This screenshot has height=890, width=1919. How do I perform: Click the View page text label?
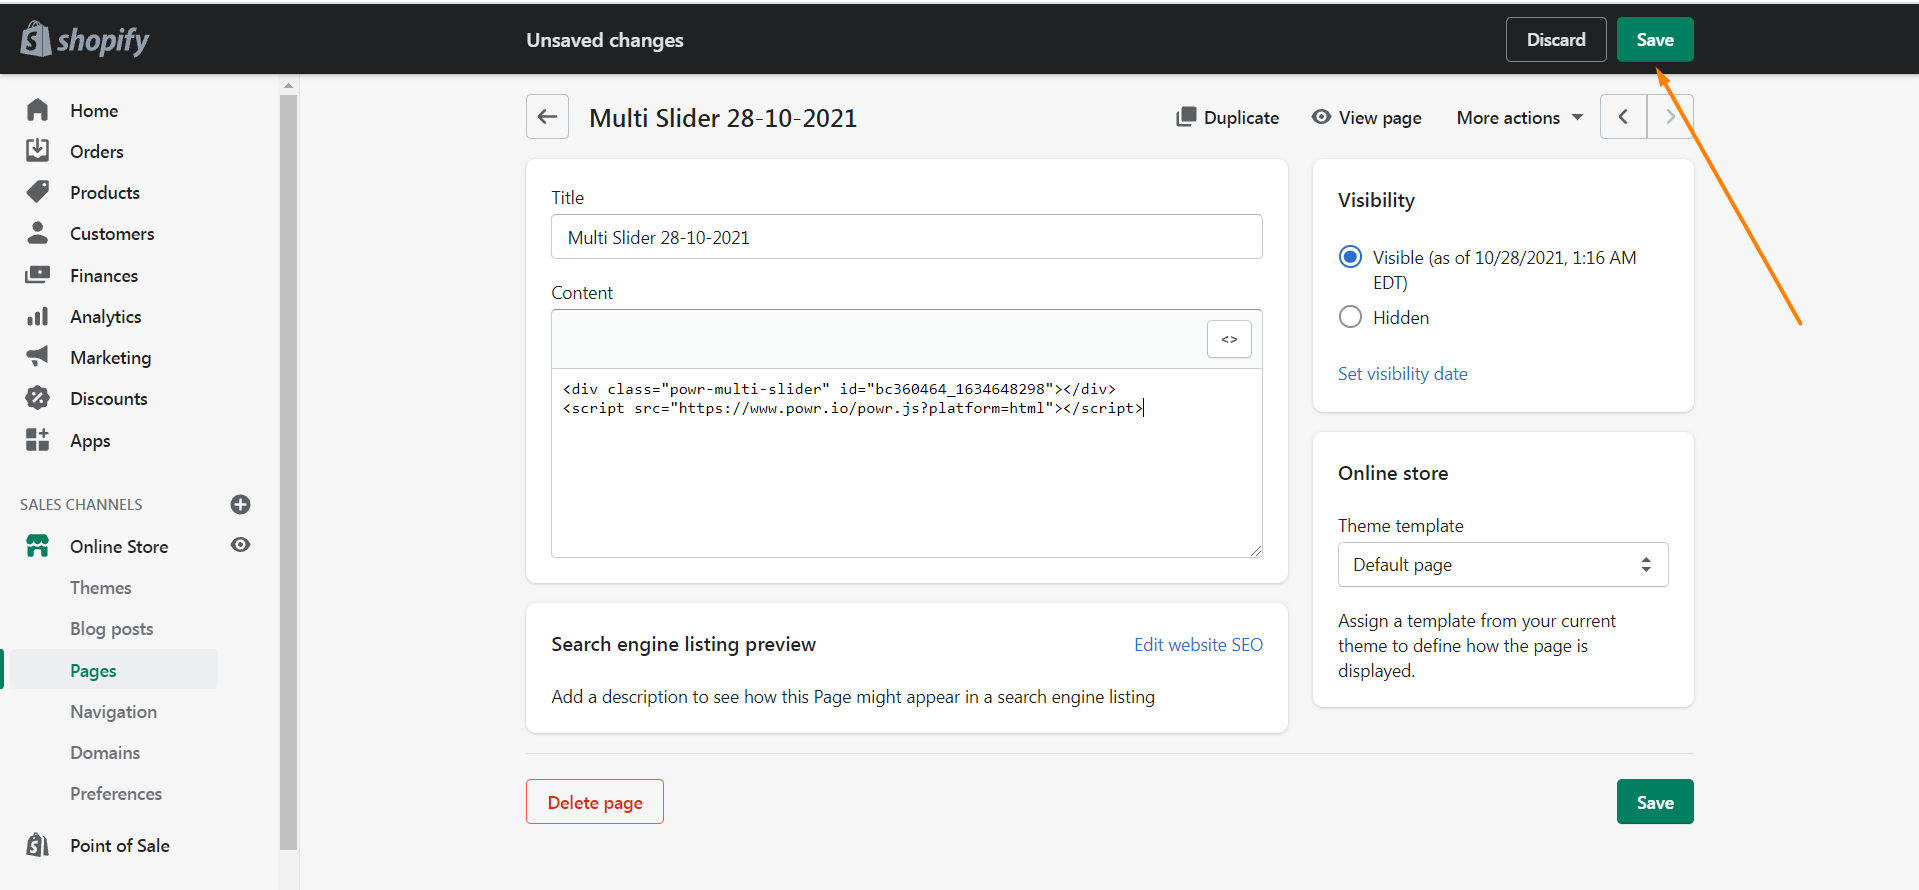click(1380, 118)
